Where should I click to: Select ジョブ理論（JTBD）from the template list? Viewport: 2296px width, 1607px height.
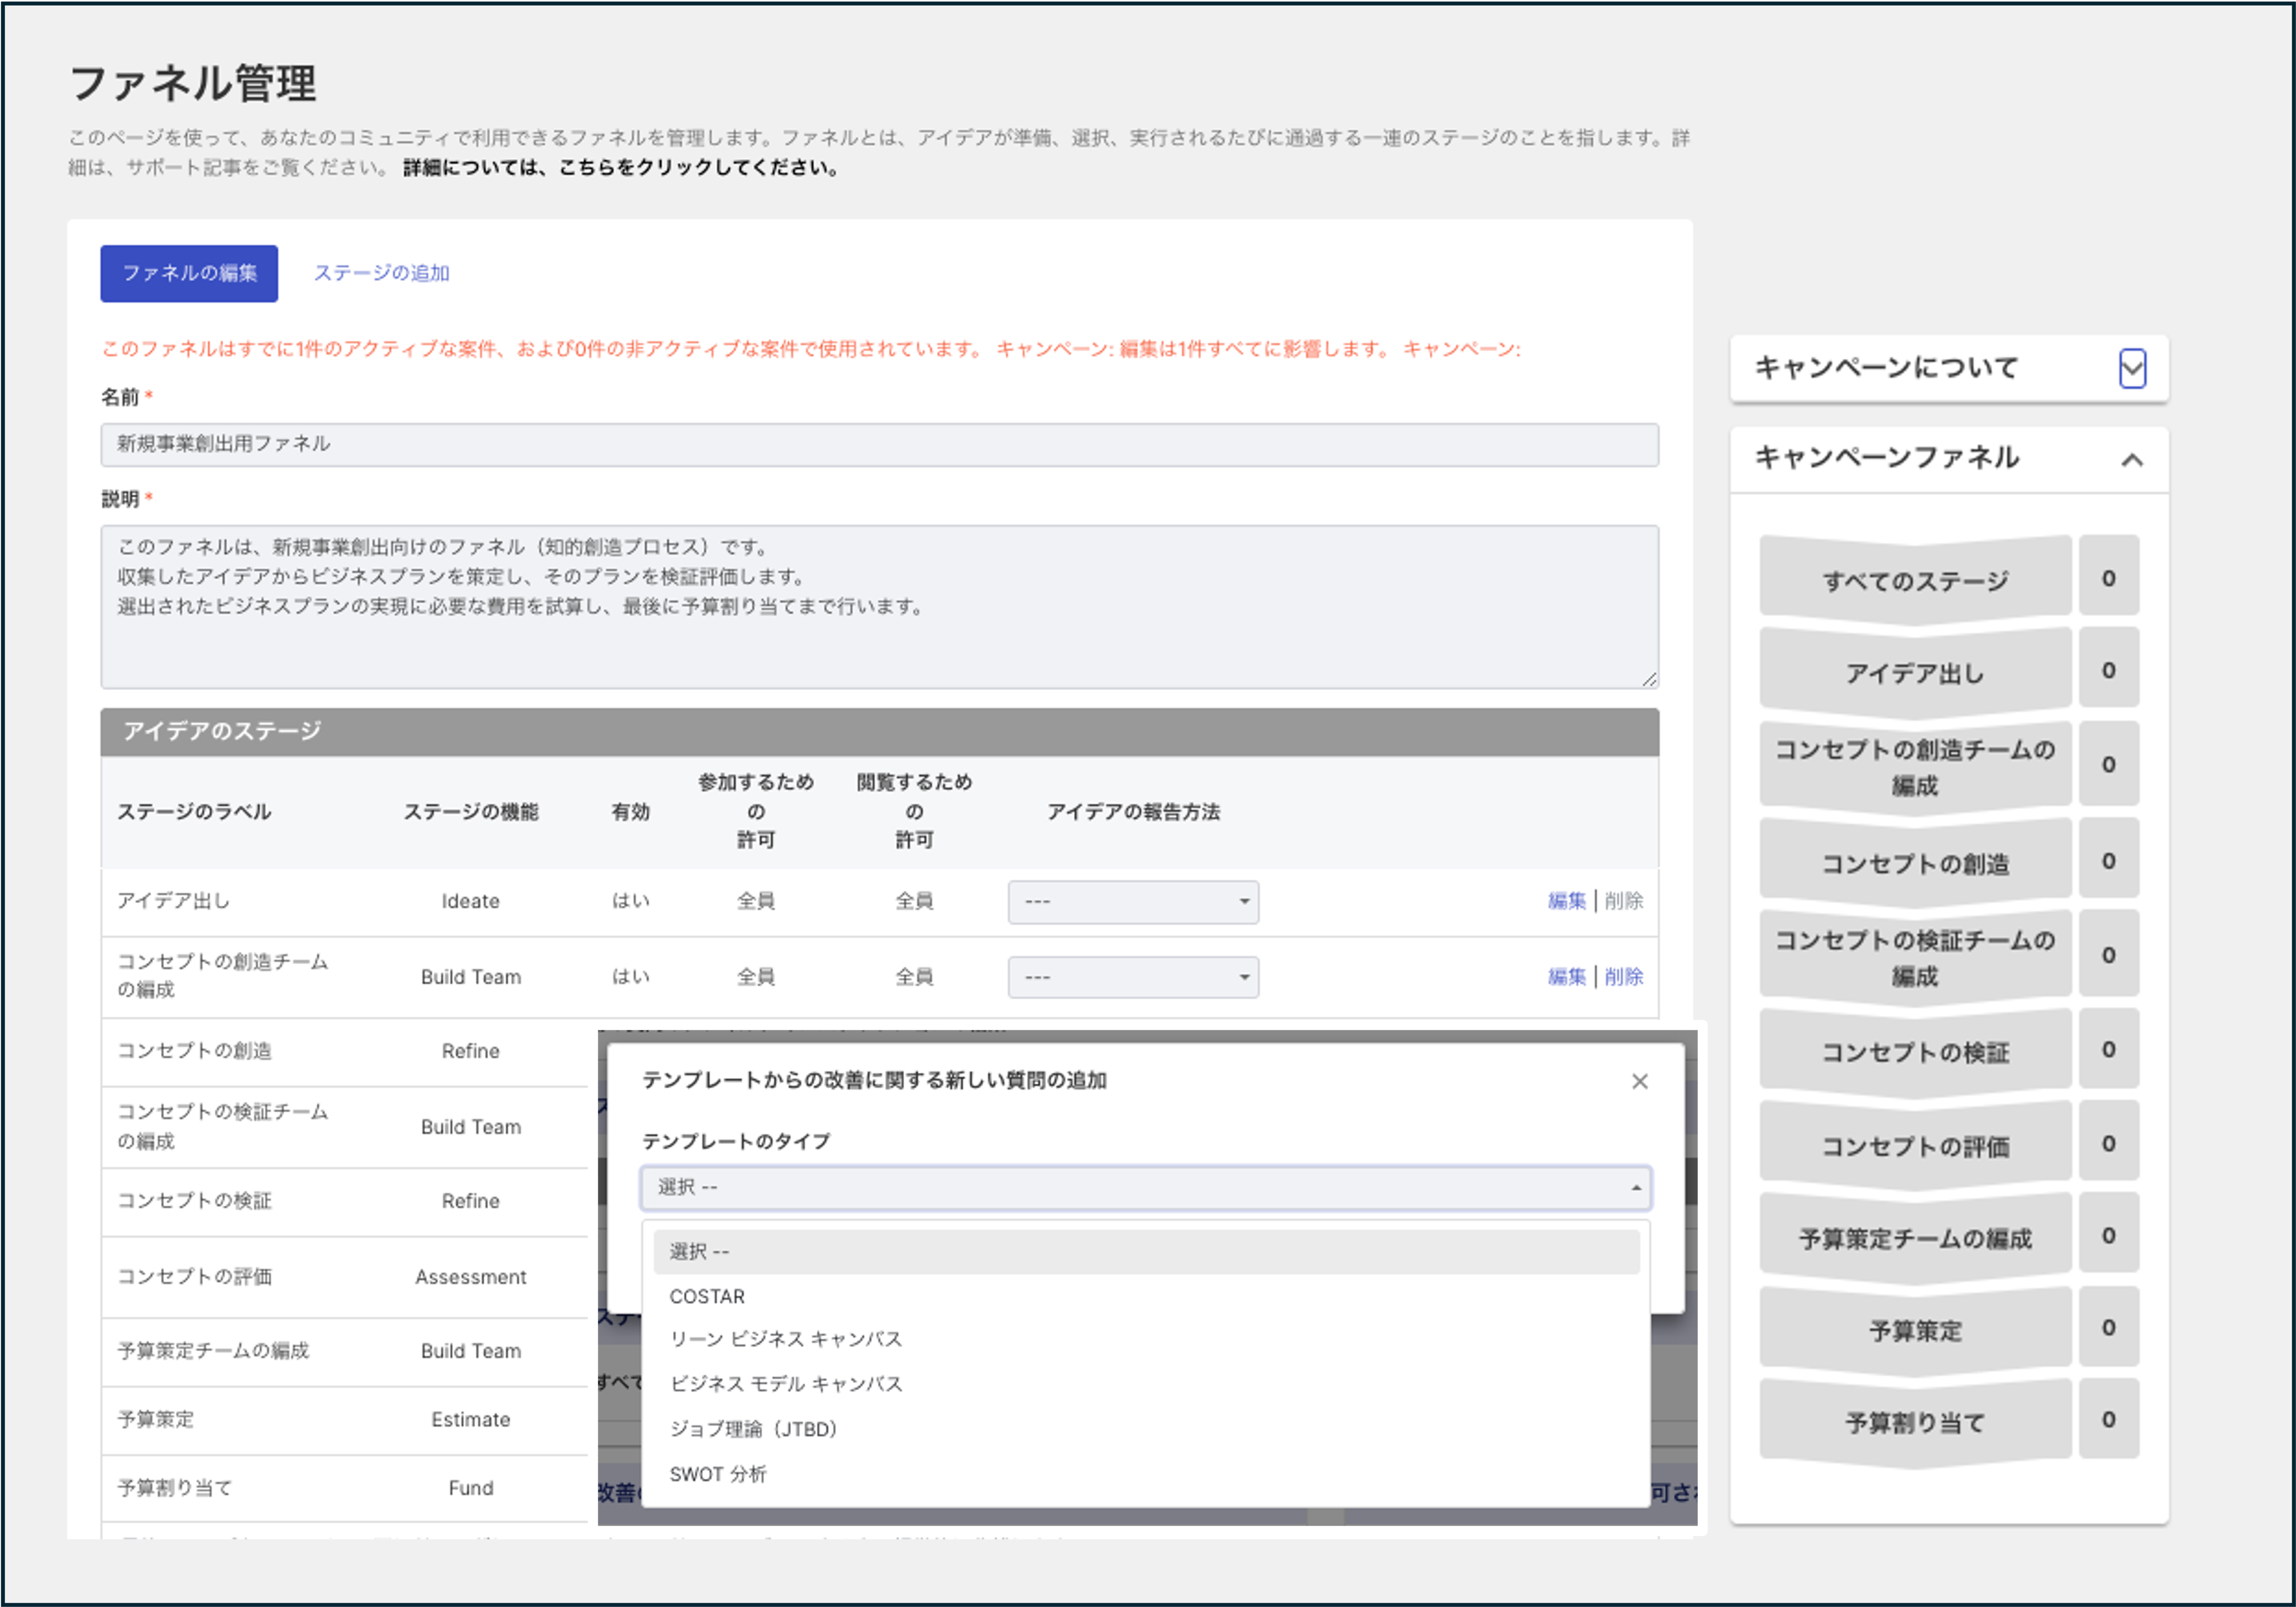pyautogui.click(x=754, y=1429)
